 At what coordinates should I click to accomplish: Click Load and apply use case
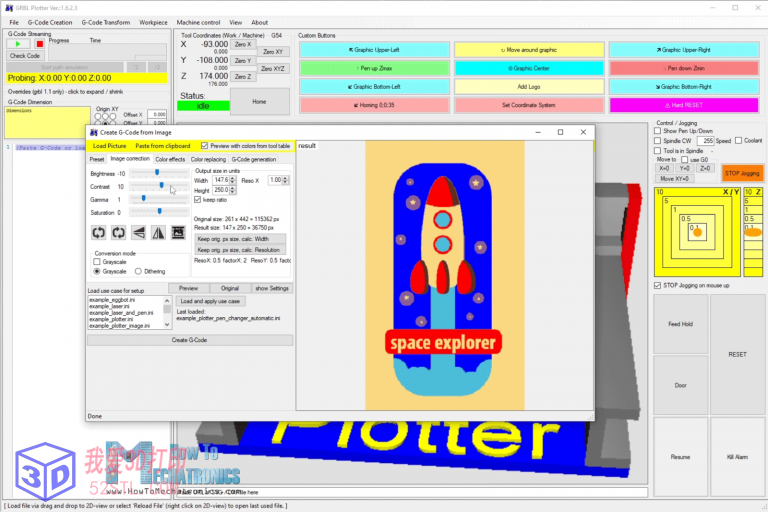coord(210,301)
